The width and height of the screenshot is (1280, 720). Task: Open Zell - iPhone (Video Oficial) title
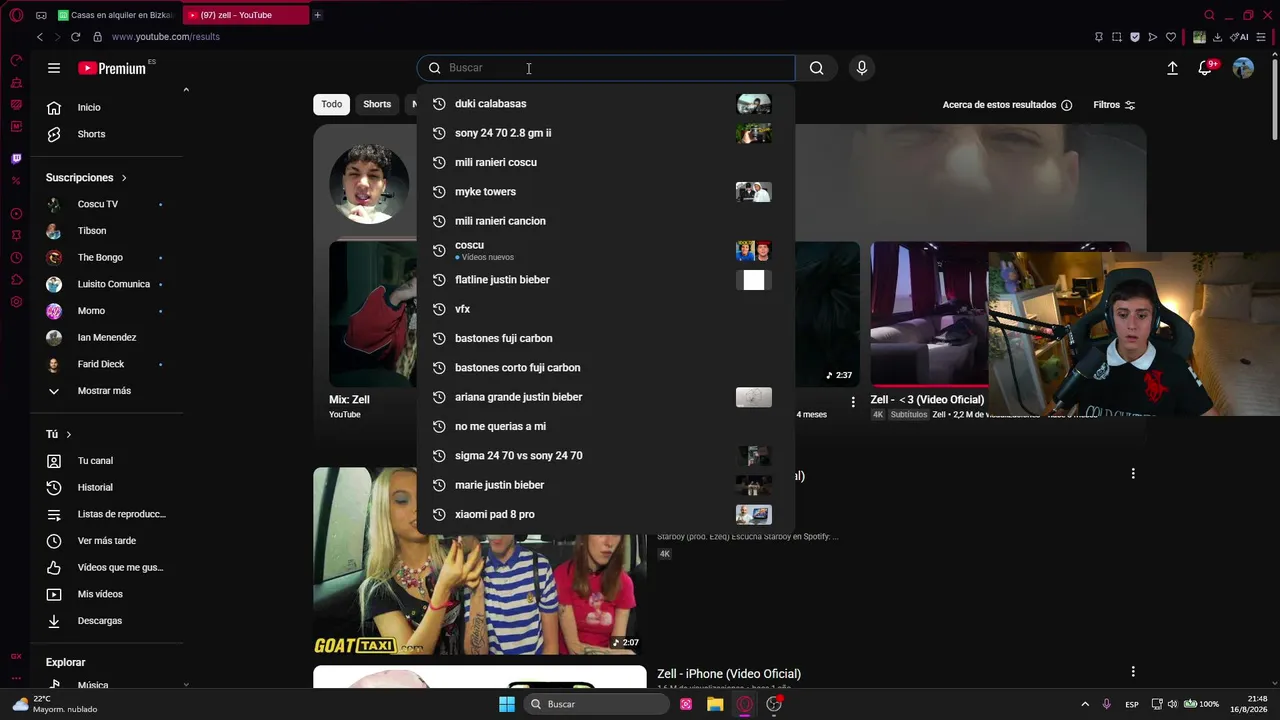[x=729, y=674]
